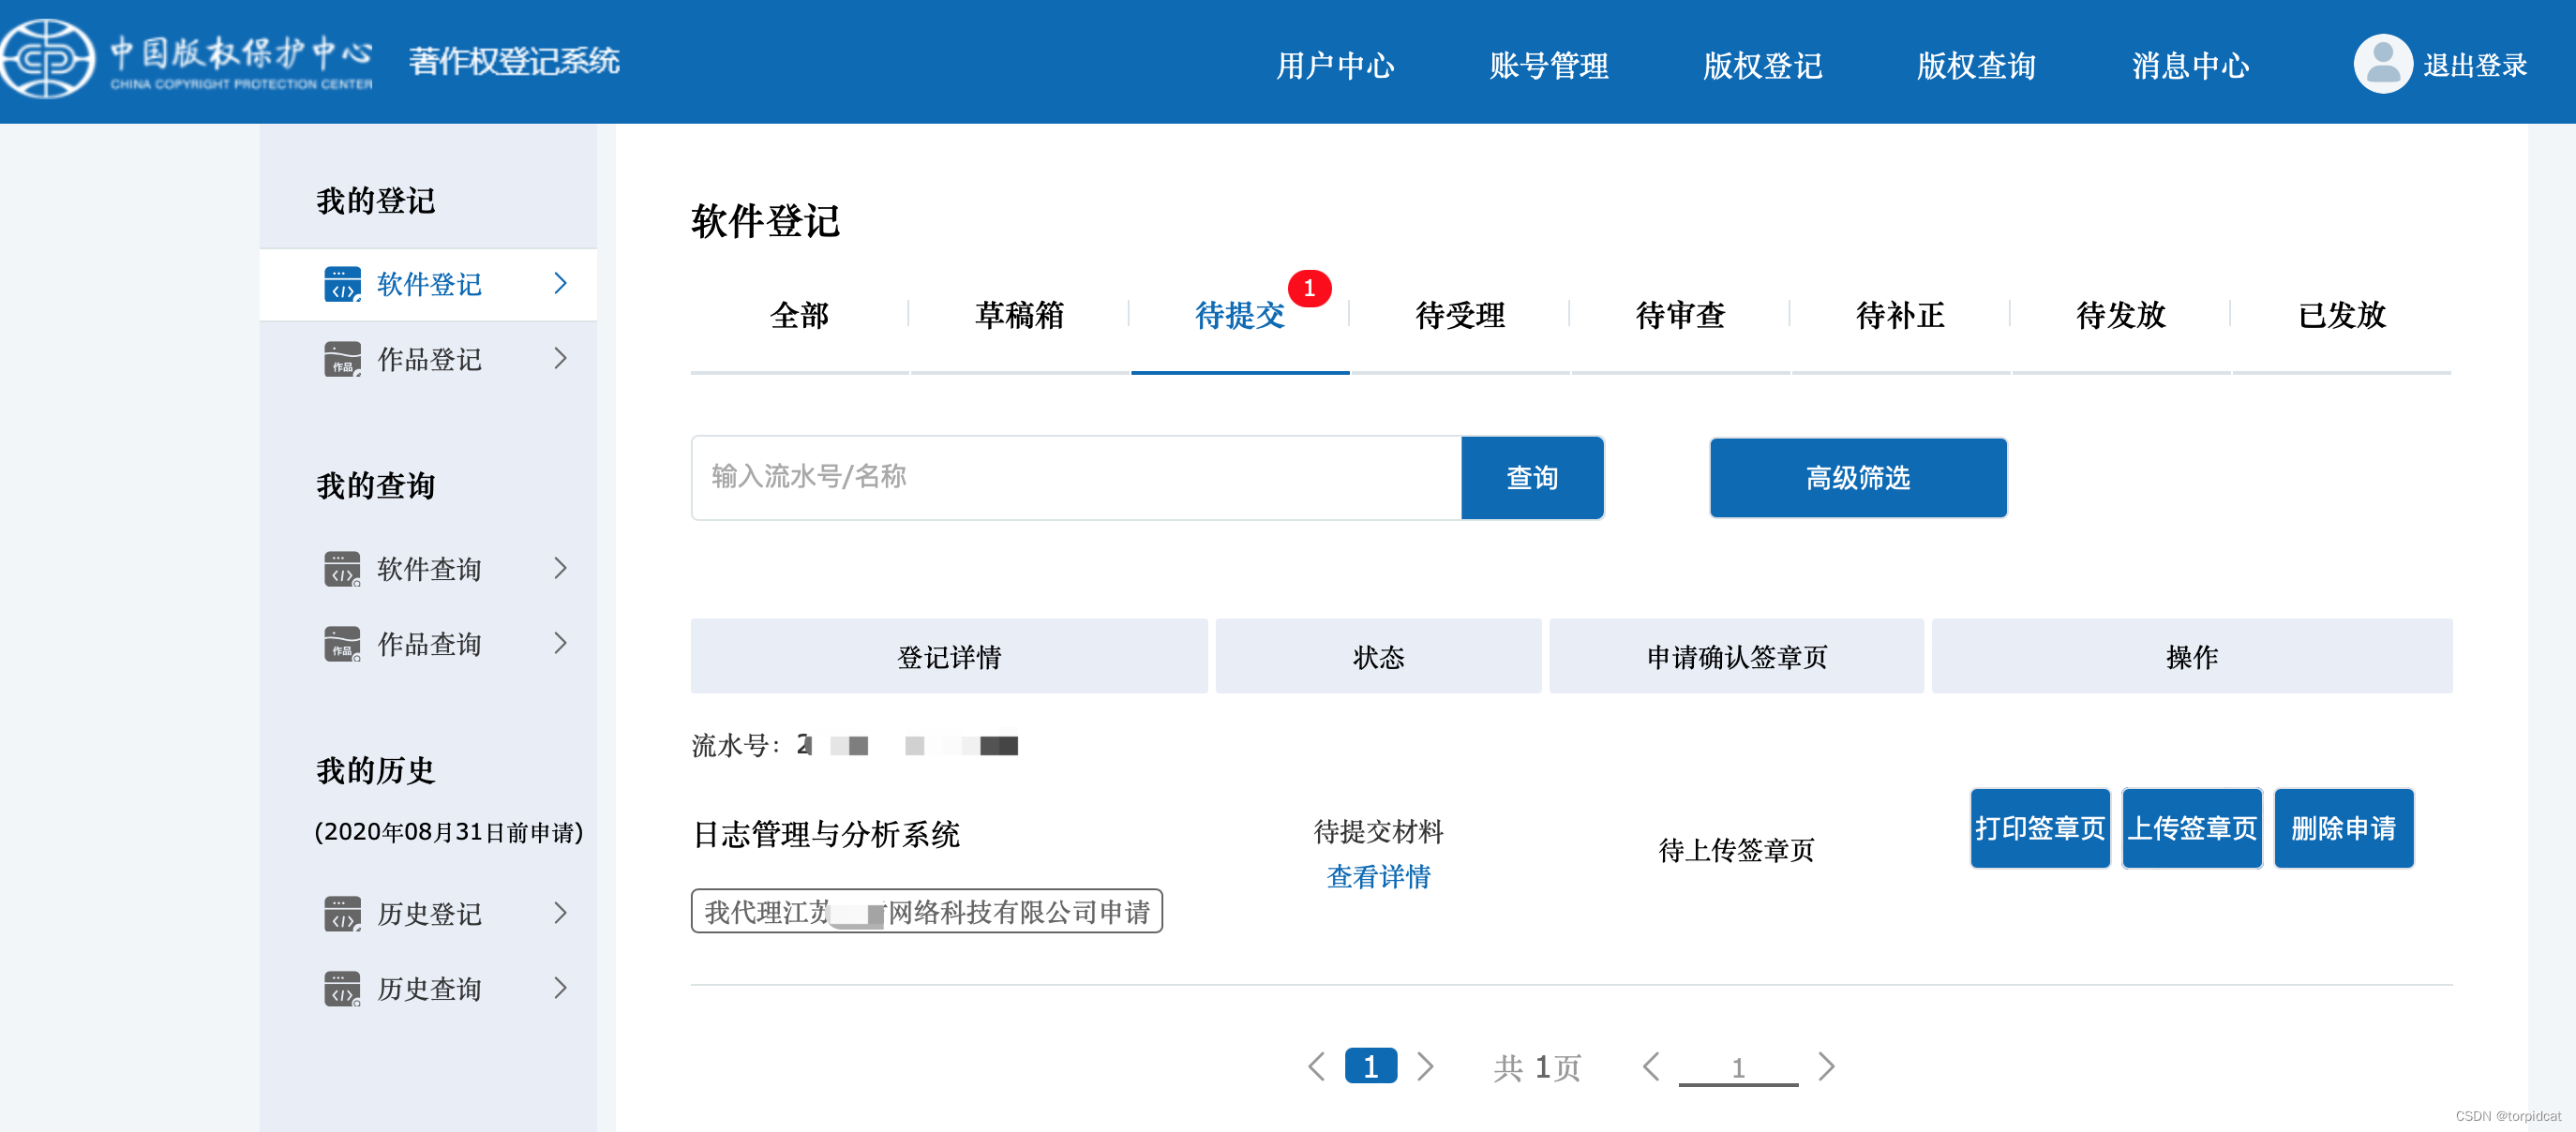Focus the 输入流水号/名称 search field
Viewport: 2576px width, 1132px height.
1075,478
